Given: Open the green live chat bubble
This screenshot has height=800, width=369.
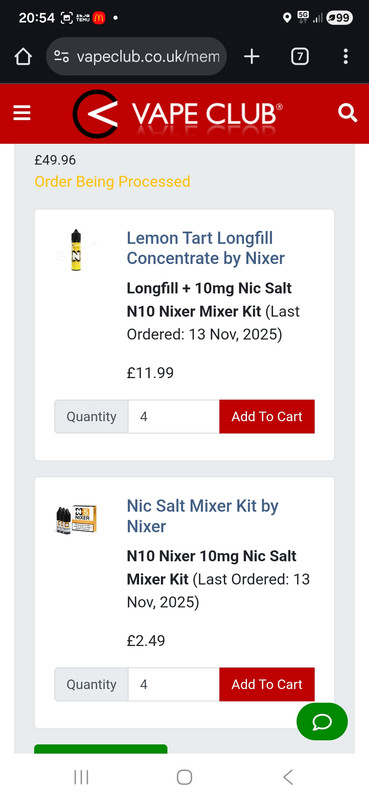Looking at the screenshot, I should coord(322,721).
